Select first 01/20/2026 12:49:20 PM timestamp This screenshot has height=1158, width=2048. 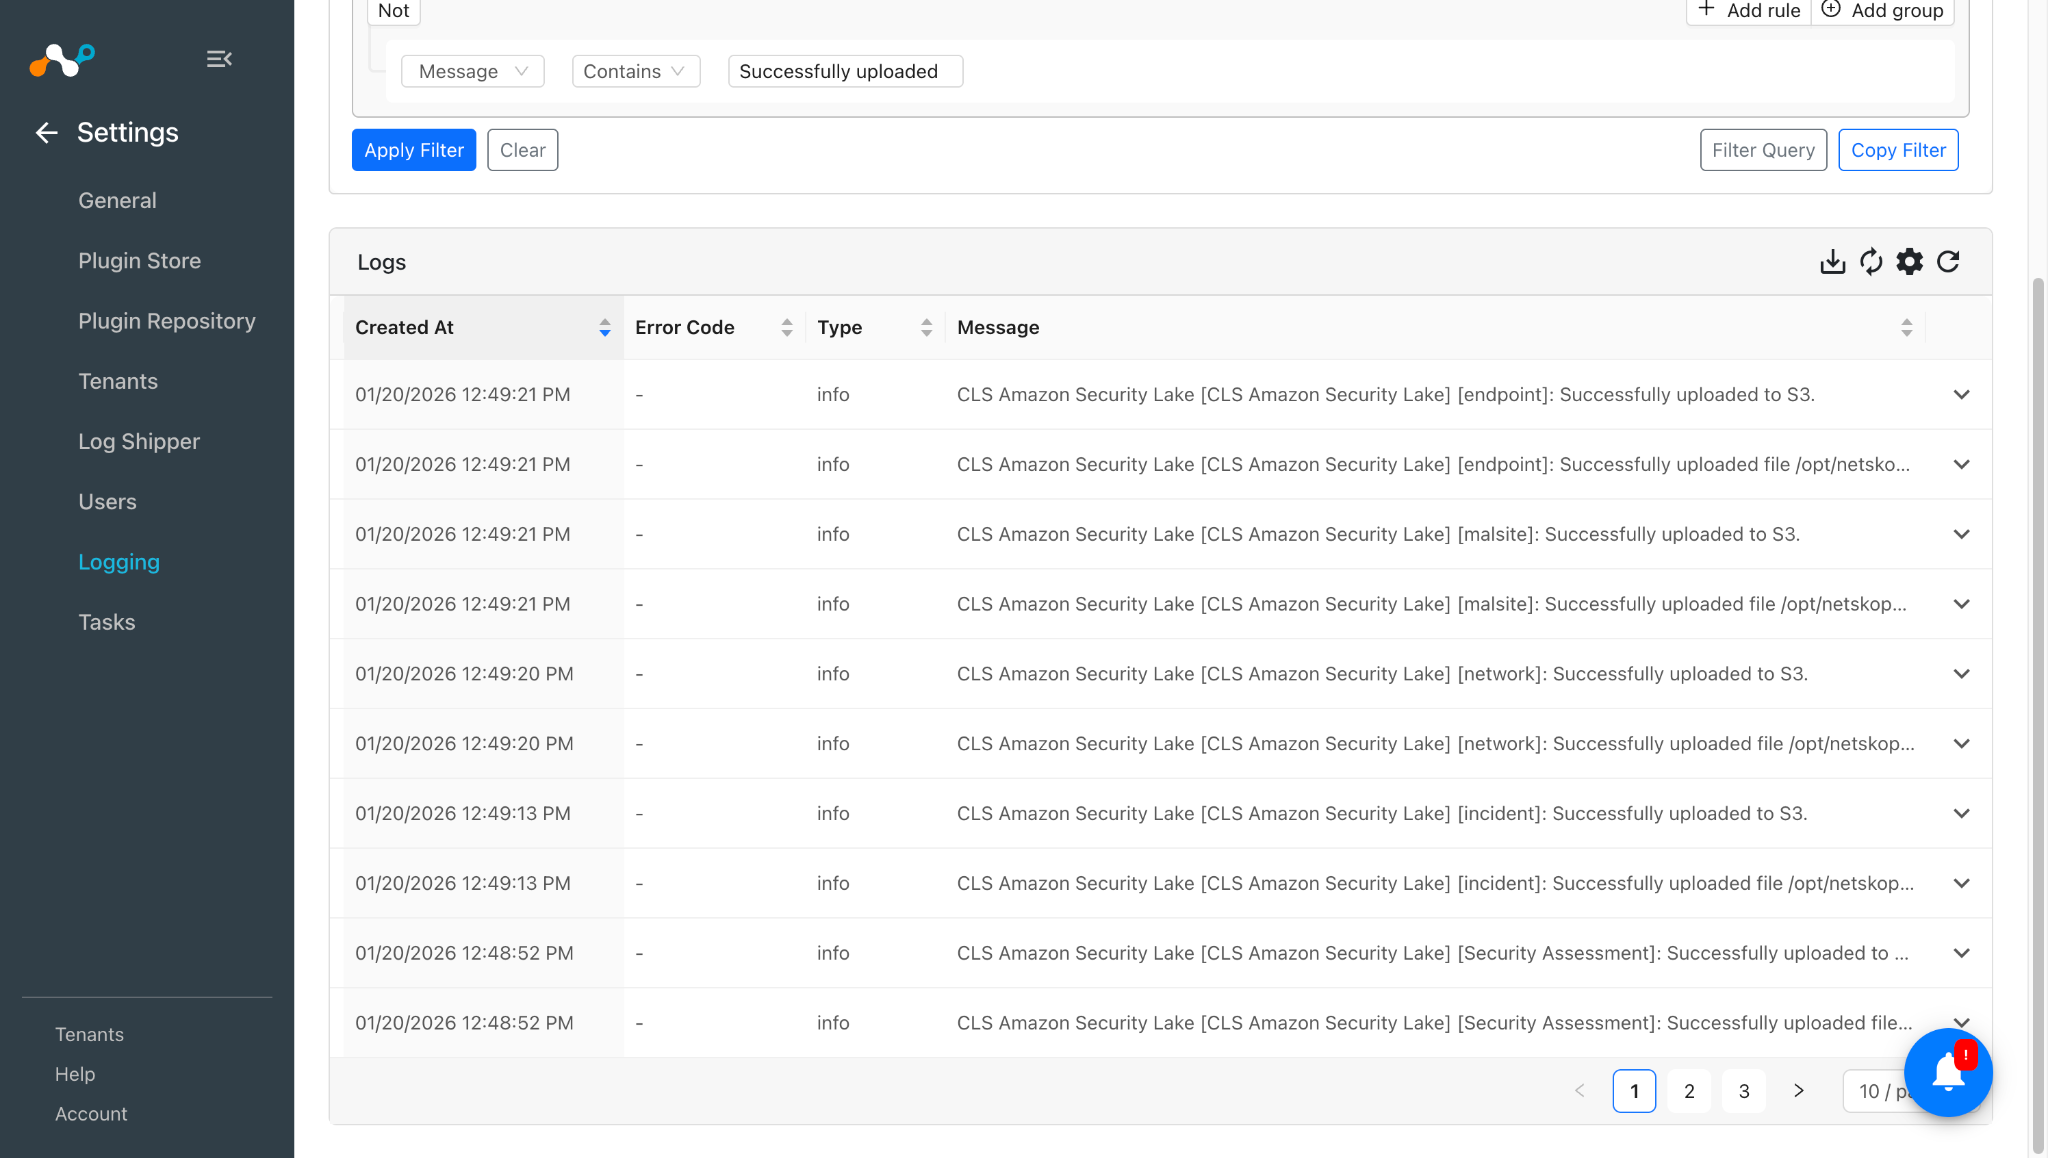(x=464, y=675)
